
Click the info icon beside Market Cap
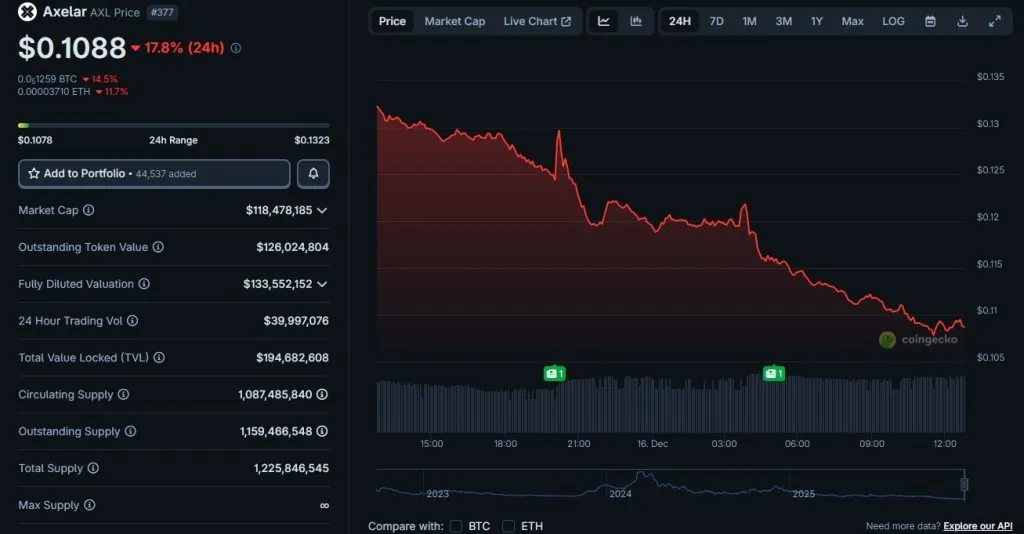click(x=89, y=211)
